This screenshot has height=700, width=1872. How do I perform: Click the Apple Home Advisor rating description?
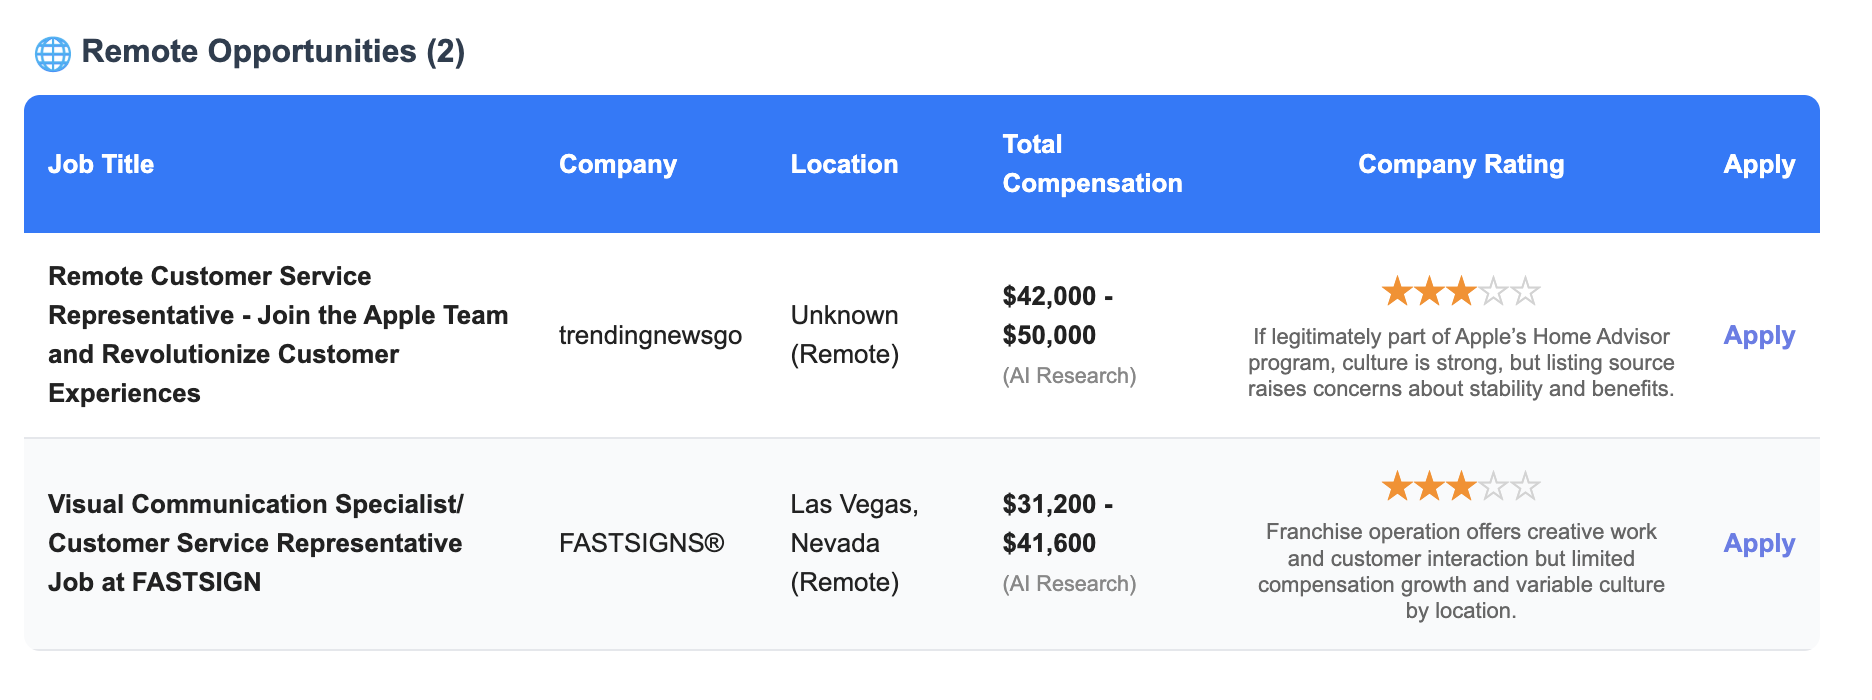(1461, 362)
